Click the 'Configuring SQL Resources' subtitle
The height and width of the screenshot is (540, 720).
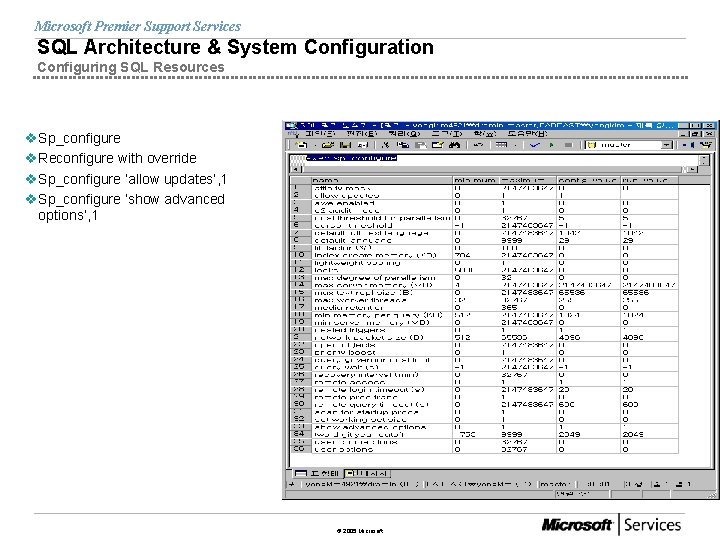tap(131, 67)
